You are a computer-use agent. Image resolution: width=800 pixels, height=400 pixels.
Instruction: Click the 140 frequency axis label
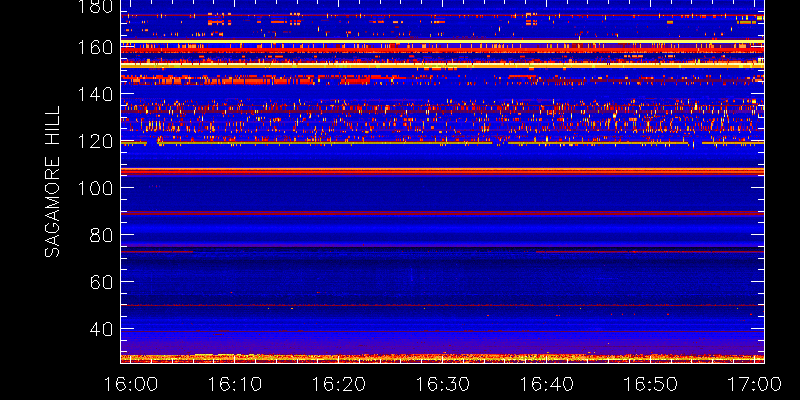pyautogui.click(x=95, y=94)
